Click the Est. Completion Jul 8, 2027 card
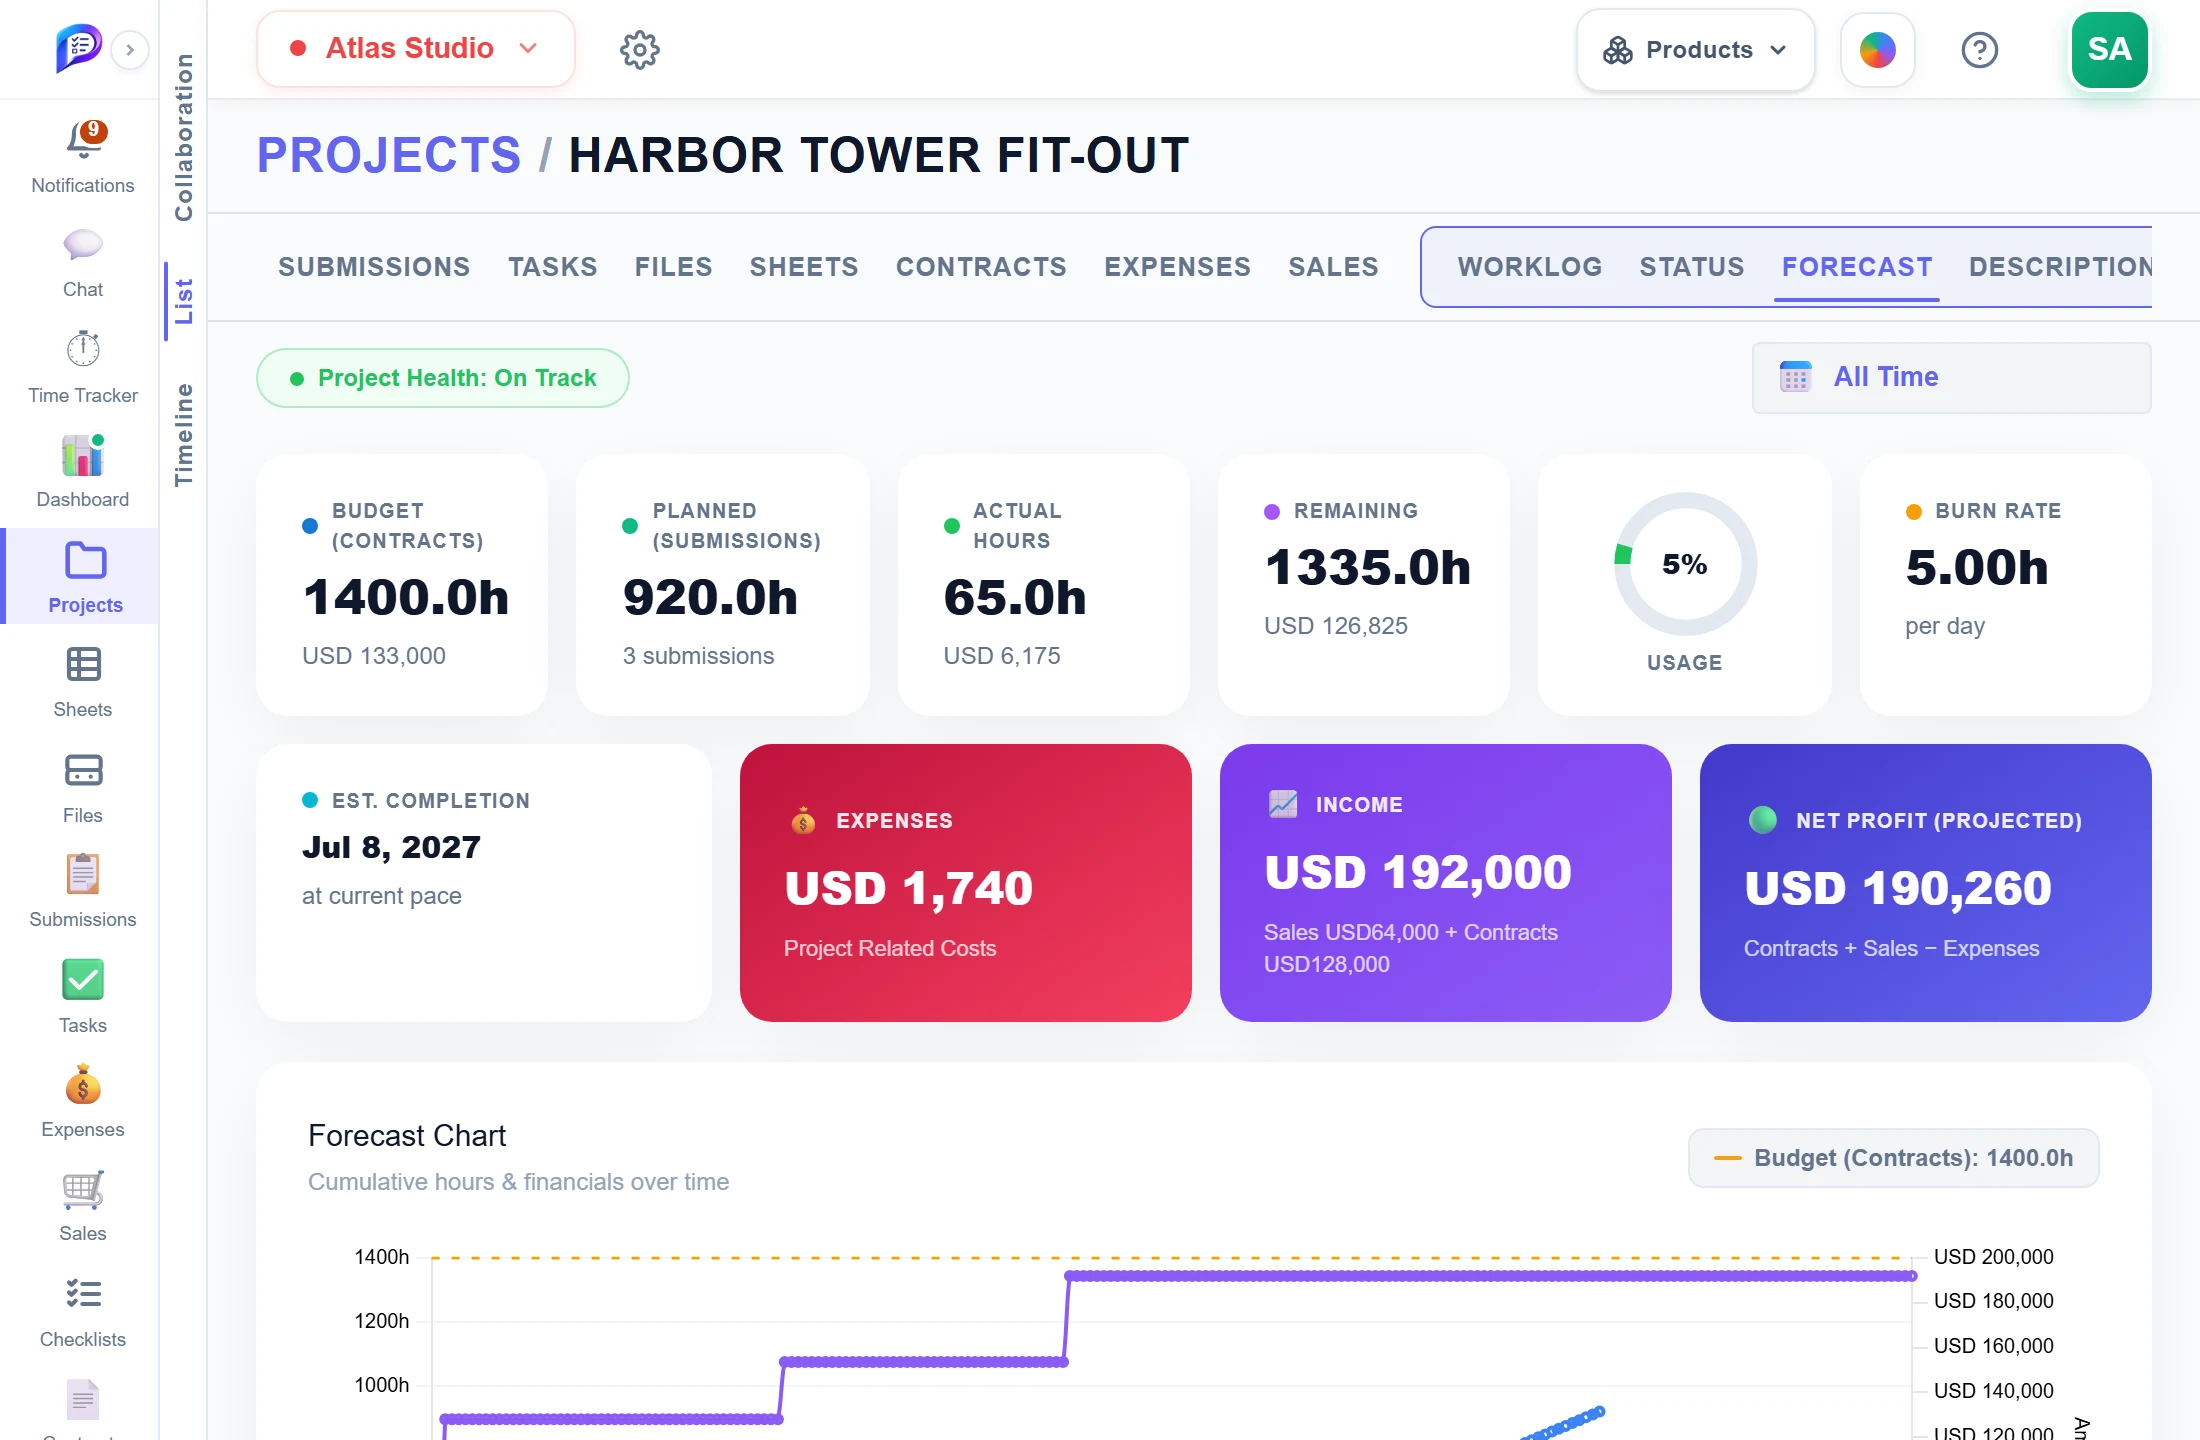2200x1440 pixels. point(484,883)
